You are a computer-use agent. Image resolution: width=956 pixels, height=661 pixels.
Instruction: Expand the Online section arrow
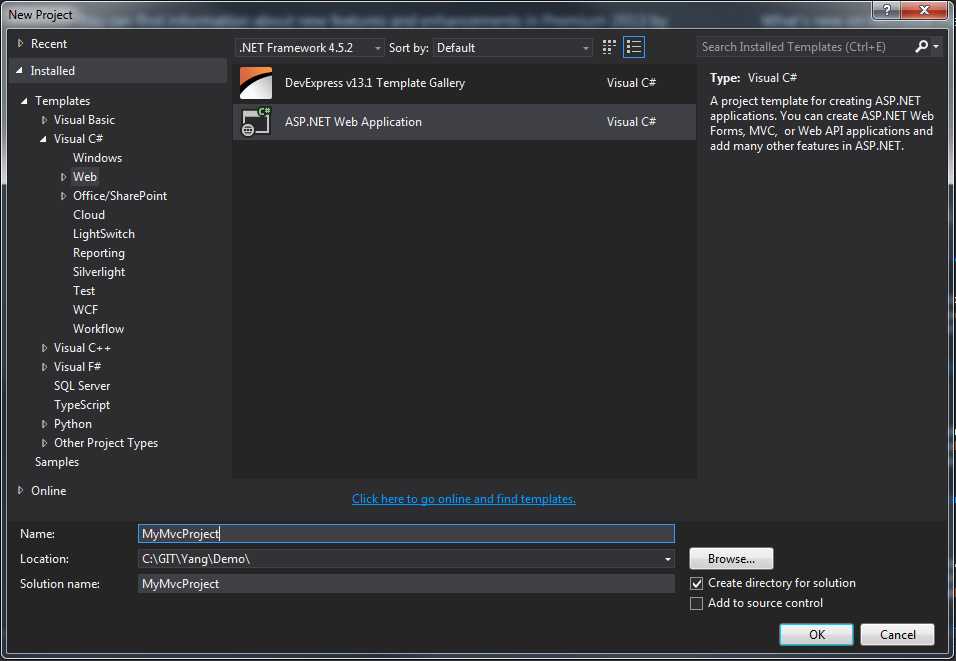pyautogui.click(x=20, y=490)
